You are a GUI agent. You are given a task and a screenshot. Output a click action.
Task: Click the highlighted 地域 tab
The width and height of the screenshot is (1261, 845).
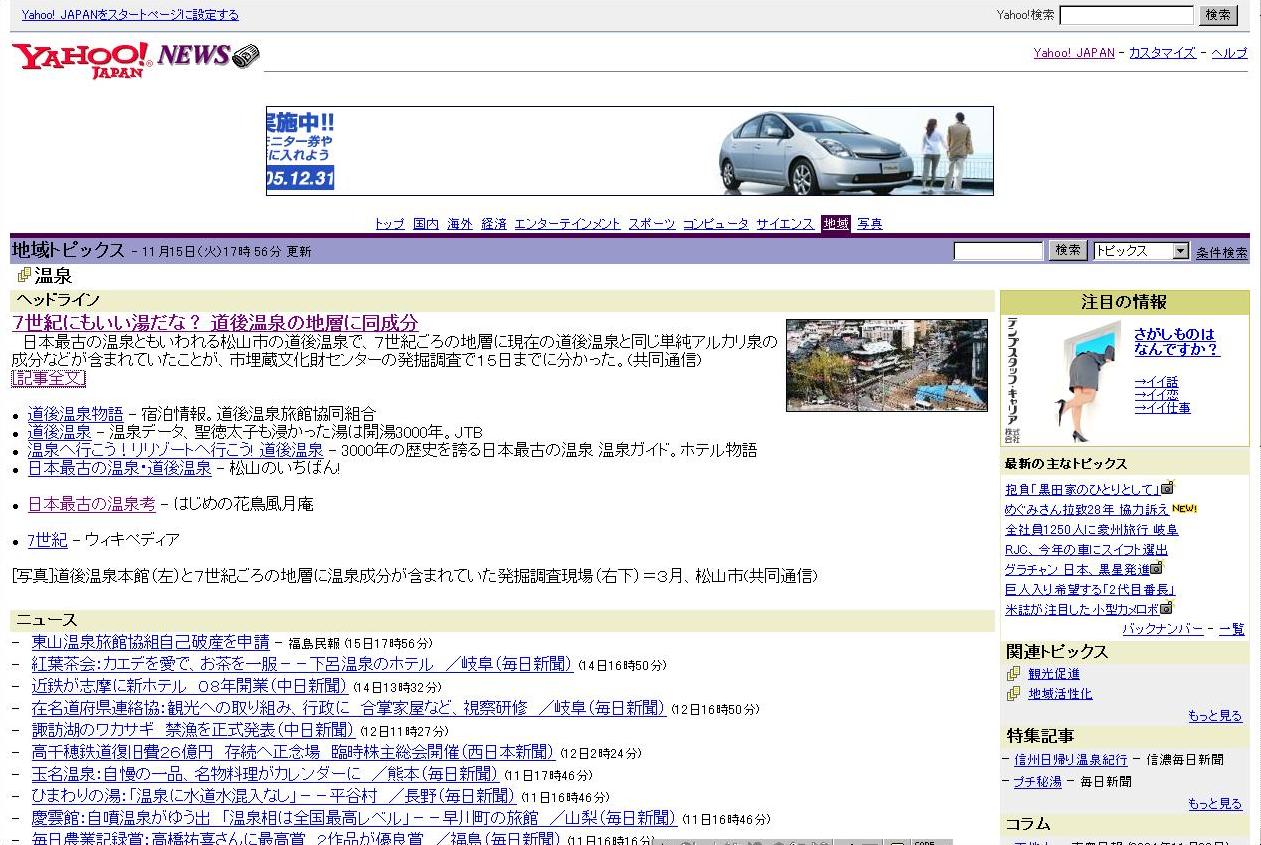tap(836, 224)
